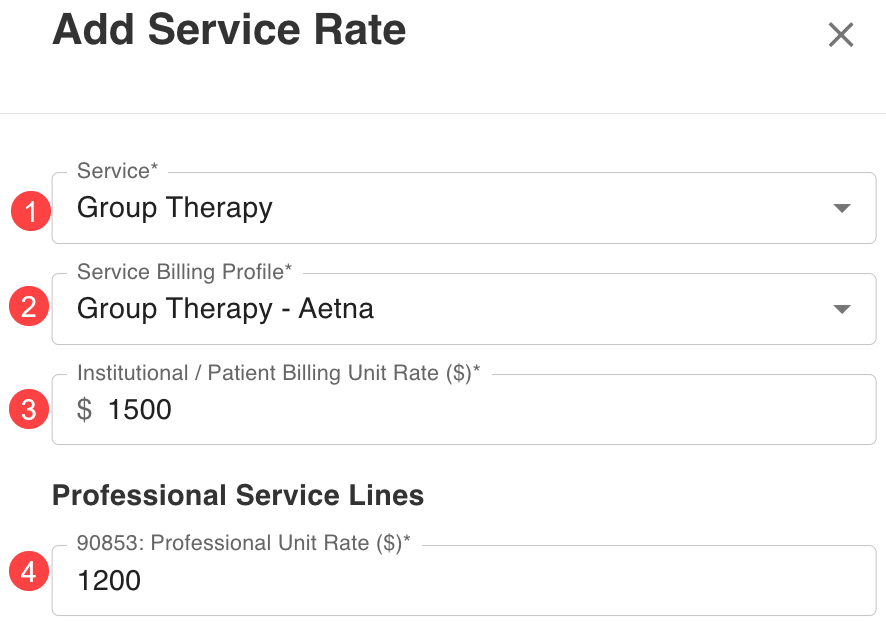This screenshot has width=886, height=624.
Task: Select the Group Therapy service value
Action: [x=175, y=208]
